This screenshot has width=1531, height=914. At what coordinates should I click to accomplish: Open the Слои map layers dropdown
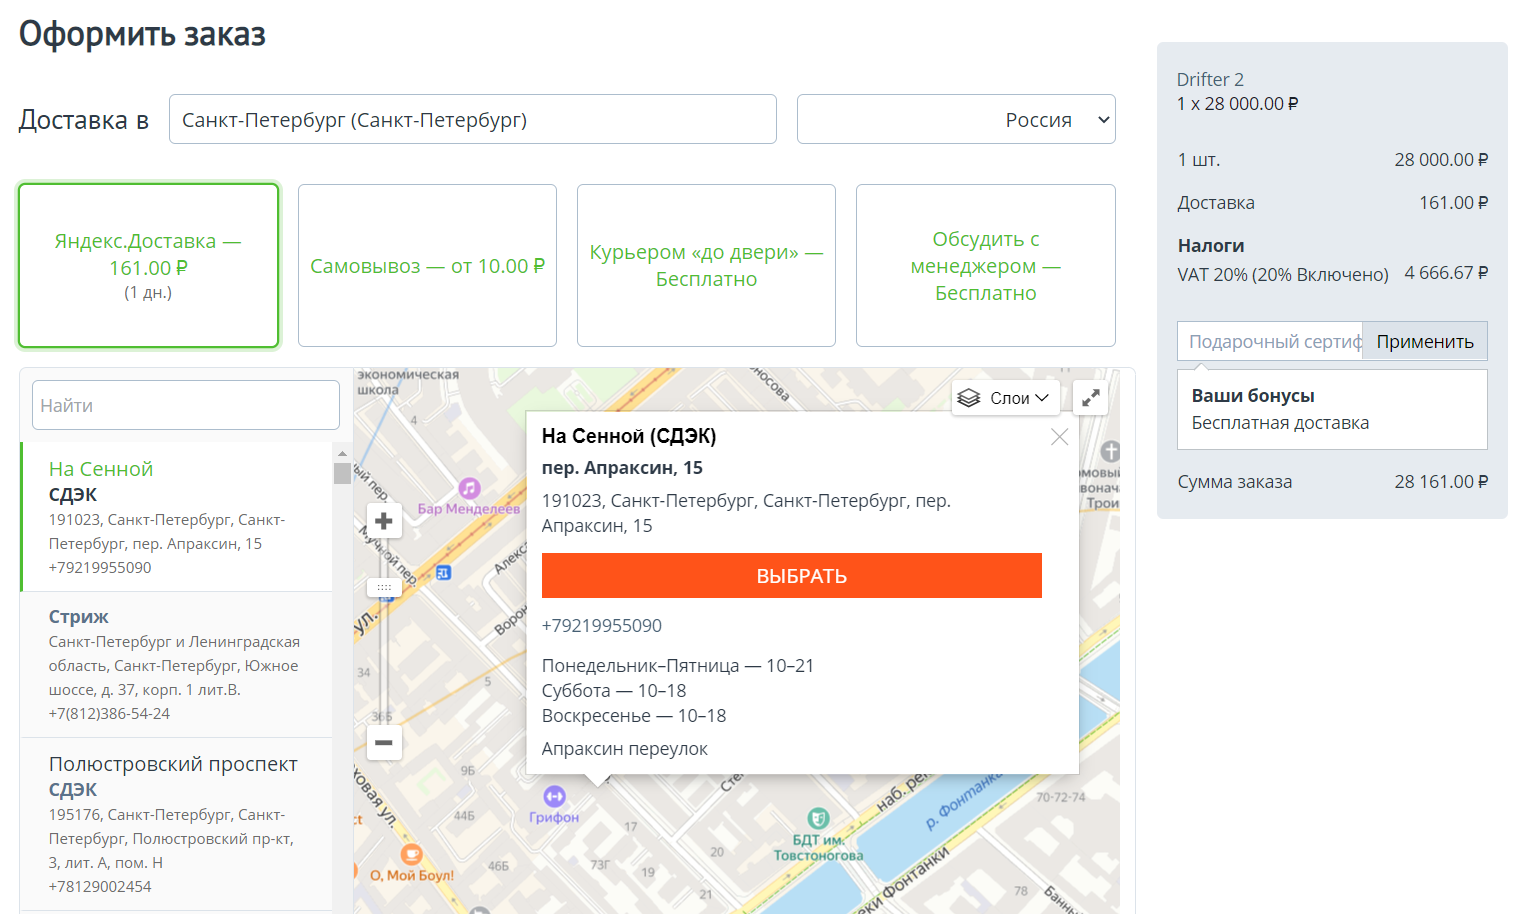(x=1005, y=398)
